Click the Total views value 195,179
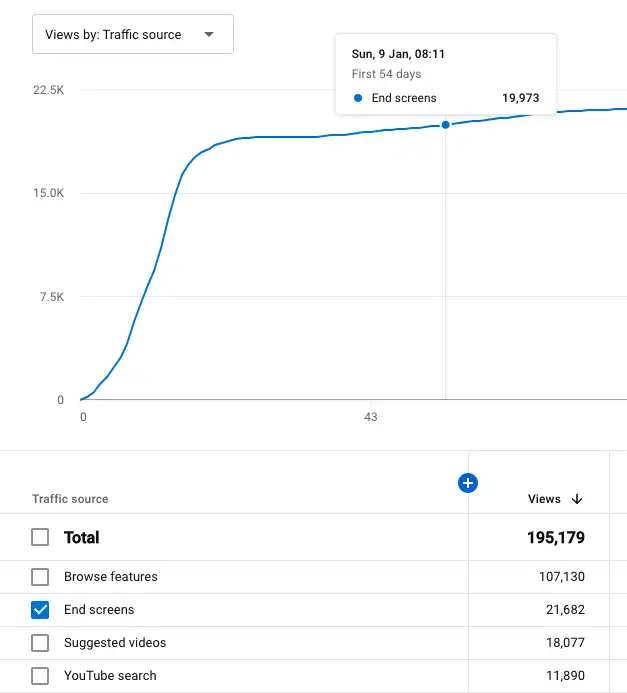The height and width of the screenshot is (693, 627). (x=555, y=537)
